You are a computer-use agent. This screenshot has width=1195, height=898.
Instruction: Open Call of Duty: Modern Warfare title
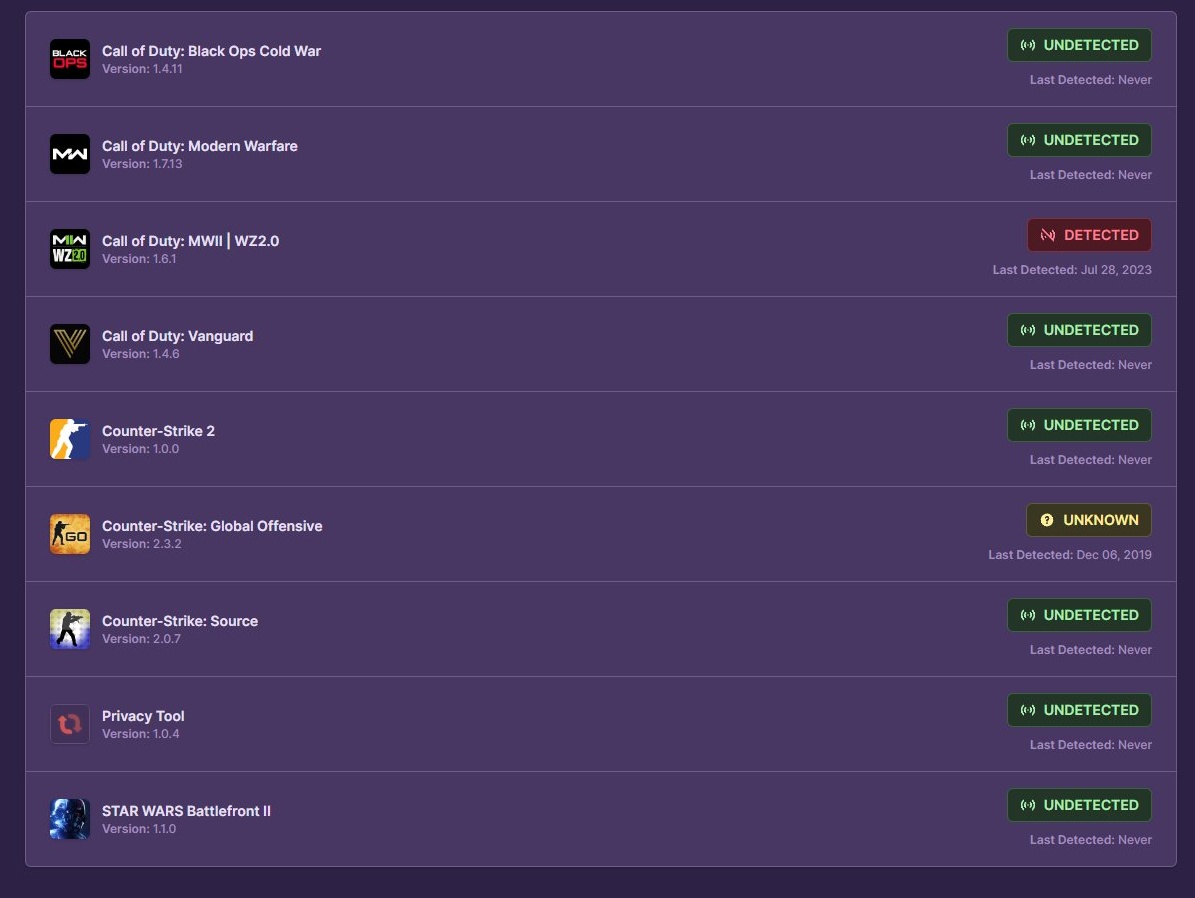pos(200,146)
